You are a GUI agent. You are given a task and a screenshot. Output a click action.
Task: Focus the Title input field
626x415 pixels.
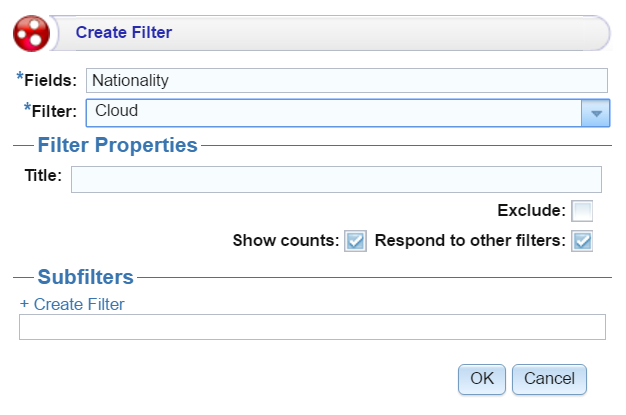click(336, 179)
